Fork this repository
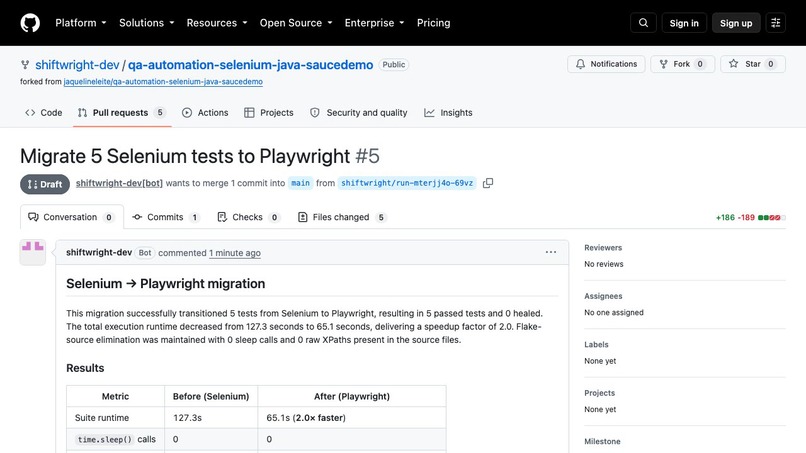The width and height of the screenshot is (806, 453). [682, 64]
